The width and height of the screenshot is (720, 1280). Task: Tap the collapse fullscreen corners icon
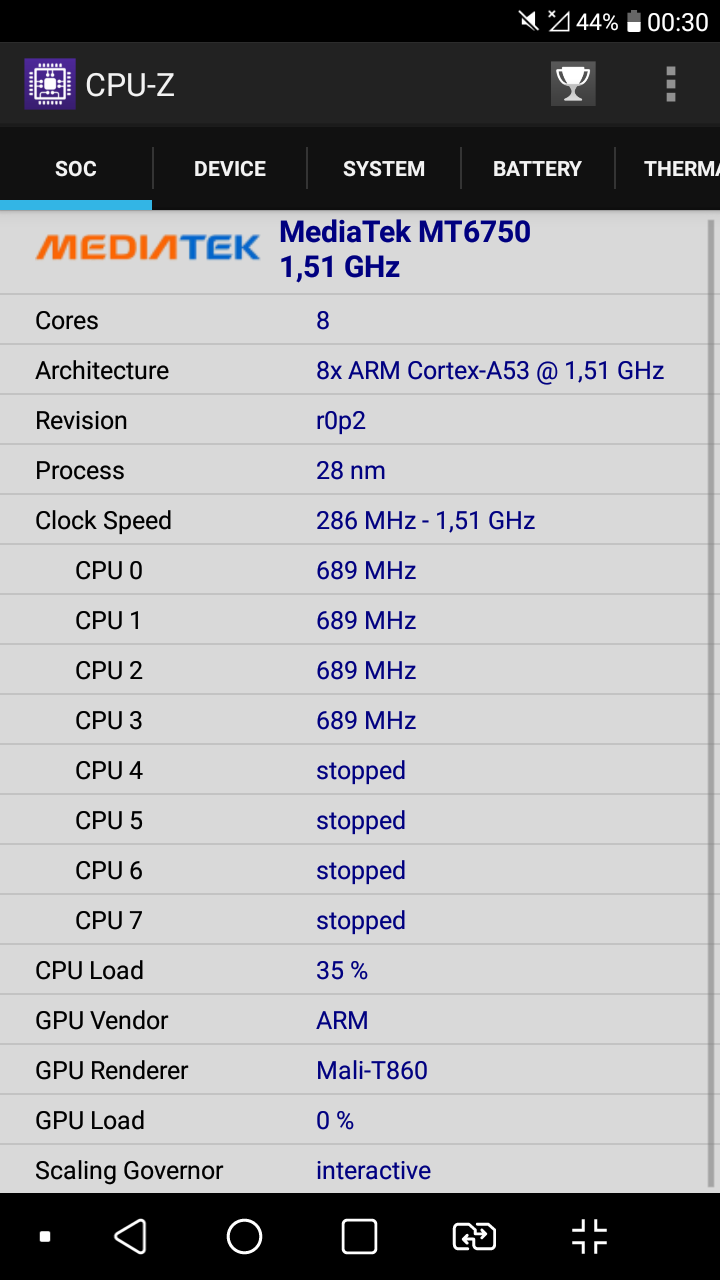589,1237
